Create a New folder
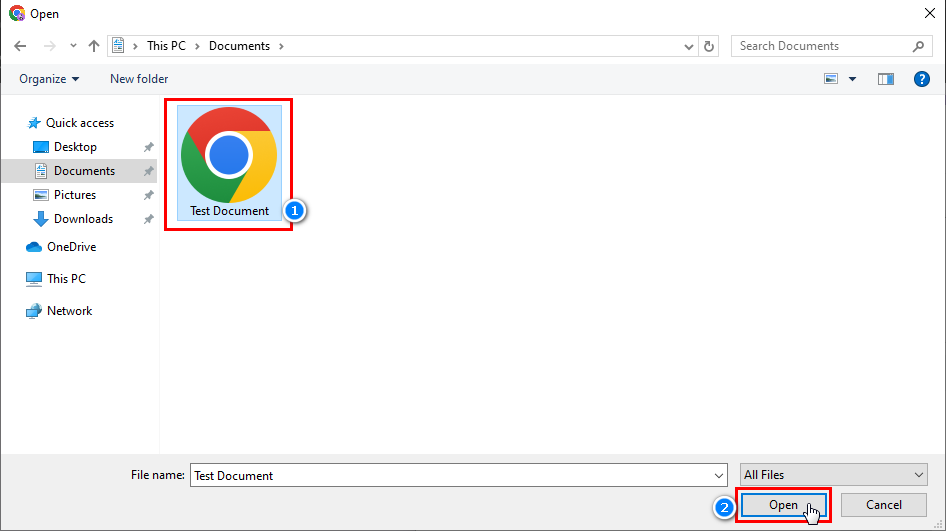 [139, 79]
